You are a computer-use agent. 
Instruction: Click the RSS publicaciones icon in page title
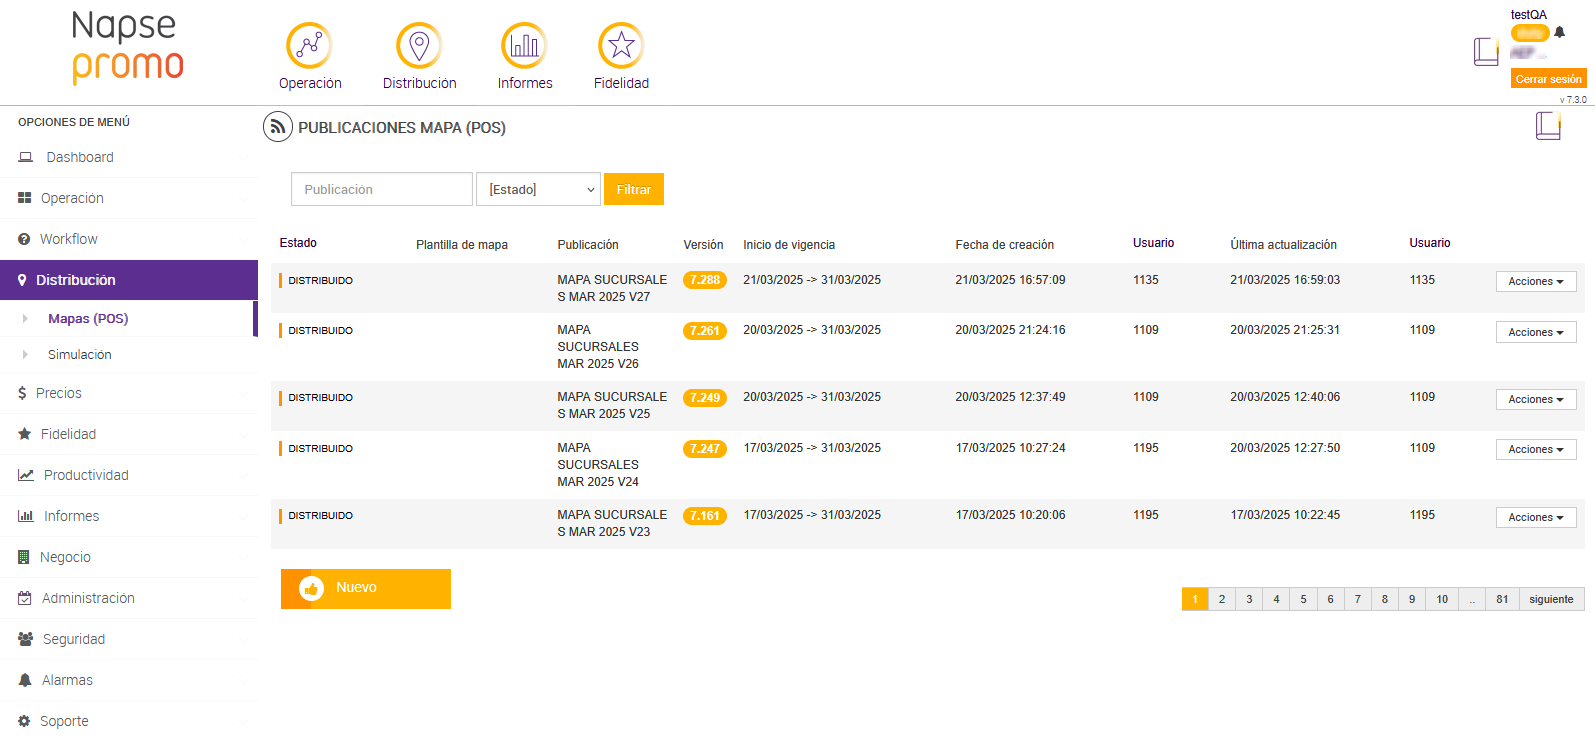(277, 127)
